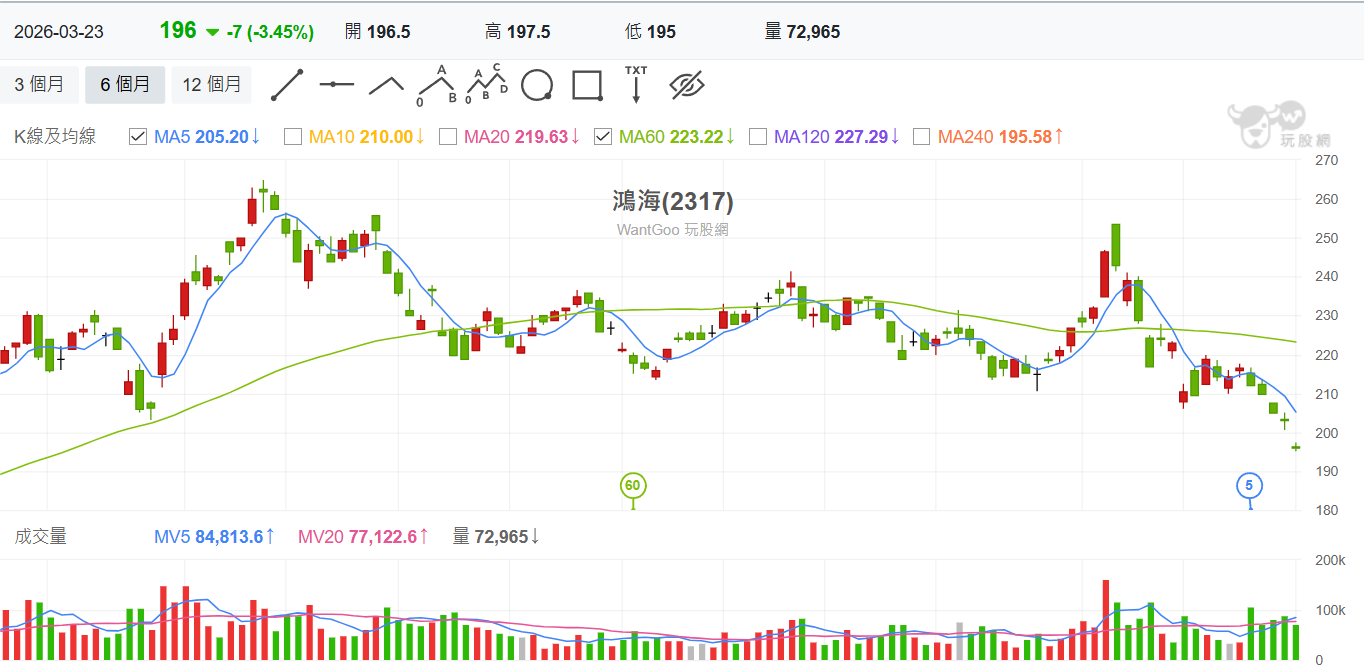Select the 0-A-B wave pattern tool
The height and width of the screenshot is (672, 1364).
(437, 85)
